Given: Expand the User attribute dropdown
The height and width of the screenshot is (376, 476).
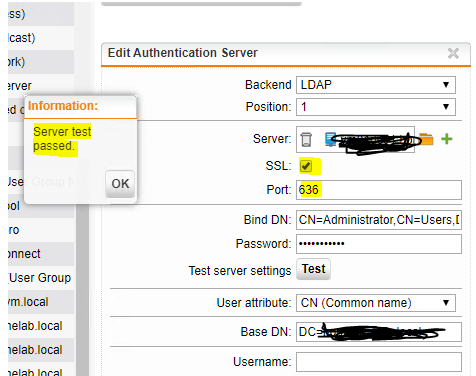Looking at the screenshot, I should 376,303.
